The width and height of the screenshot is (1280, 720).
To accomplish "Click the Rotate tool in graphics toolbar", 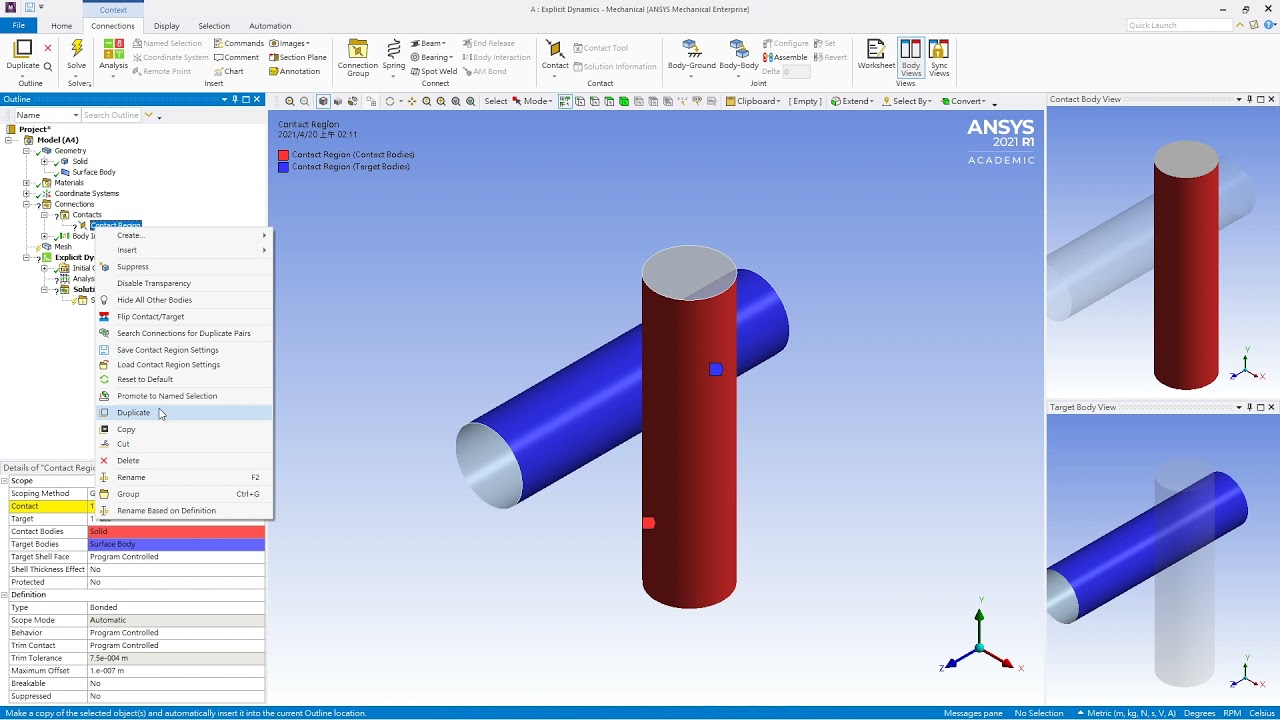I will 389,101.
